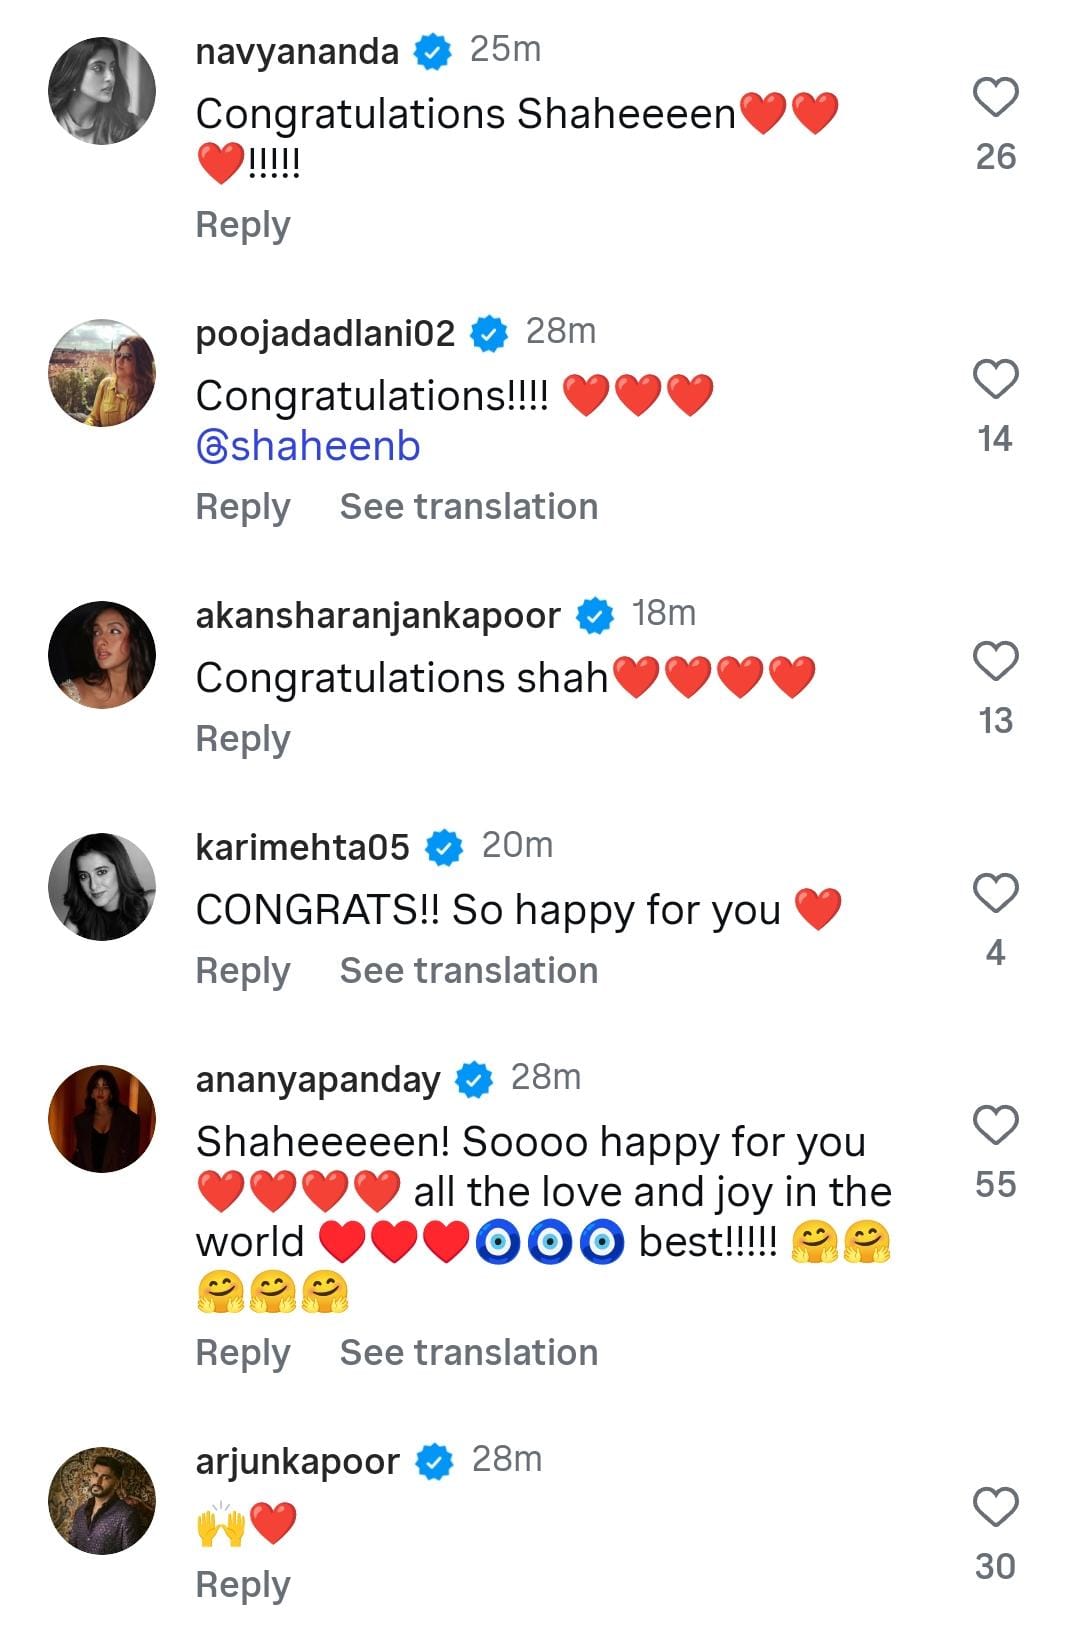Viewport: 1080px width, 1635px height.
Task: Heart ananyapanday's comment
Action: 995,1126
